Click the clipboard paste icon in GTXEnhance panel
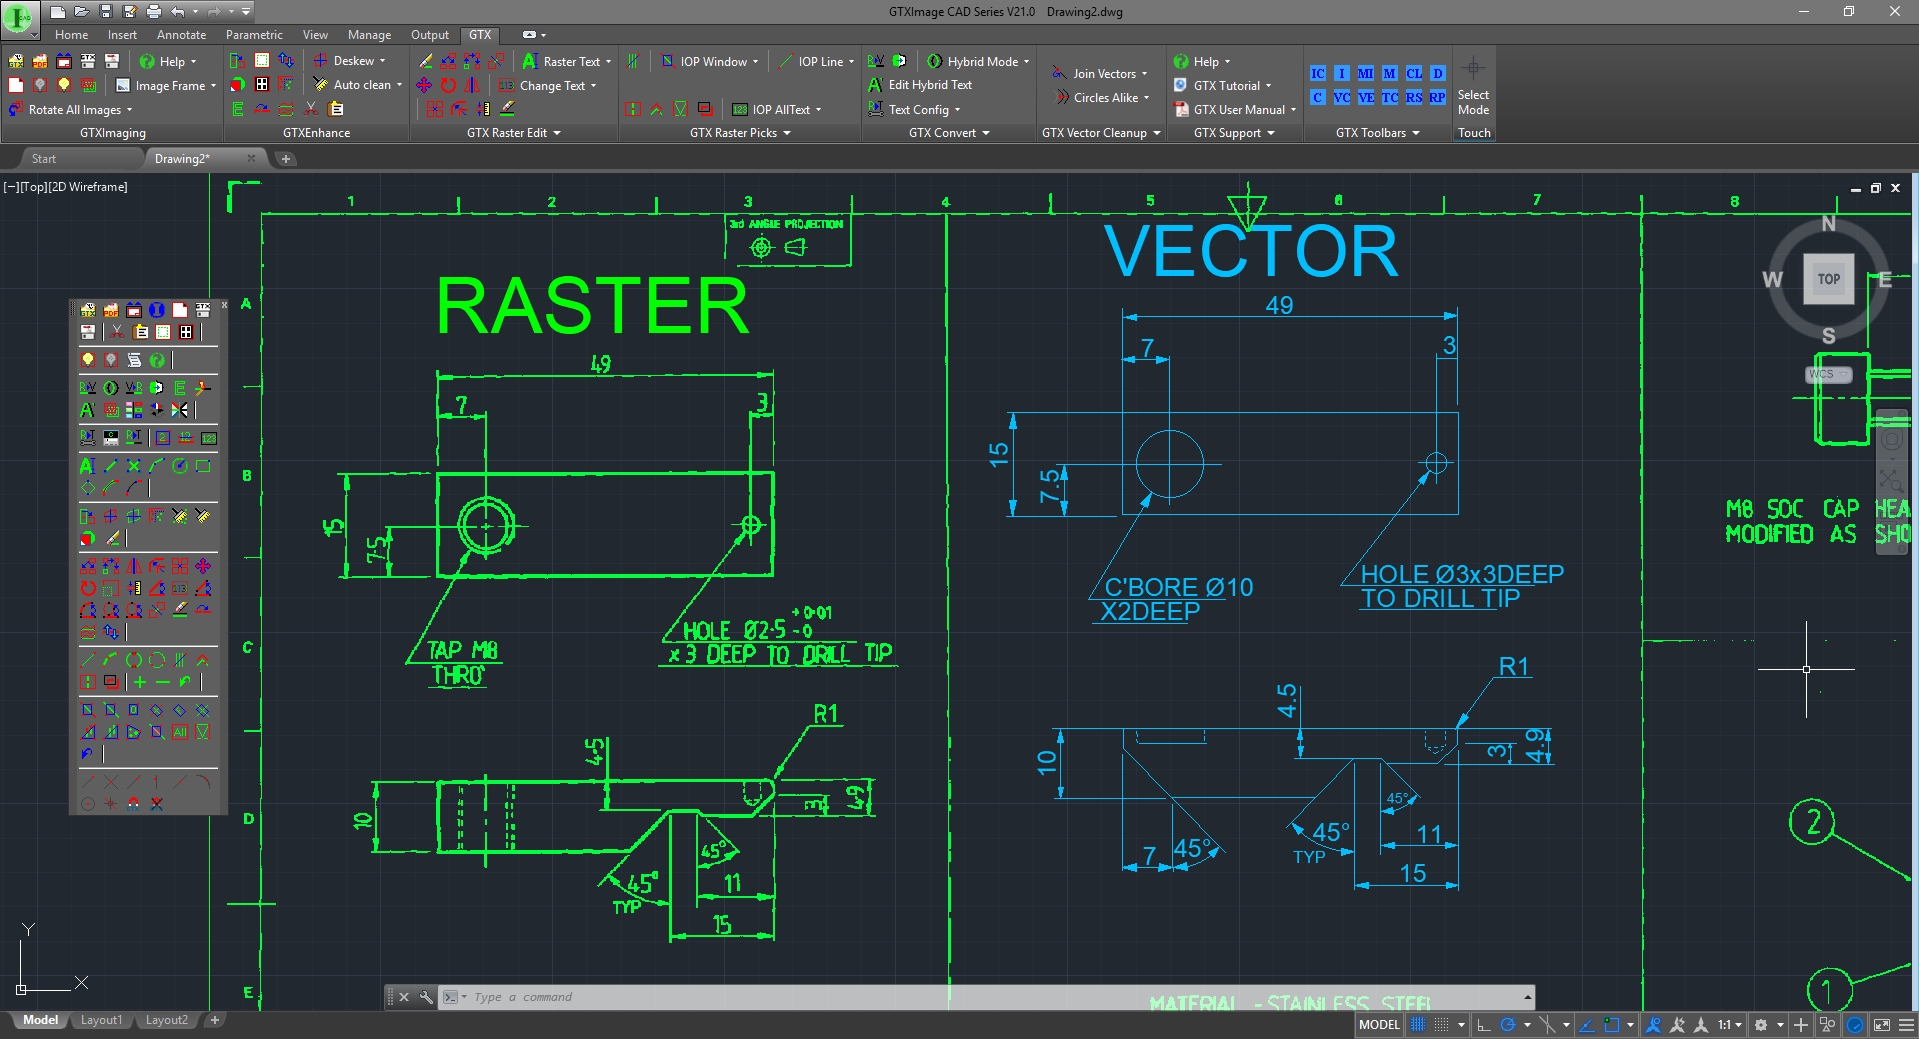Image resolution: width=1919 pixels, height=1039 pixels. coord(336,109)
